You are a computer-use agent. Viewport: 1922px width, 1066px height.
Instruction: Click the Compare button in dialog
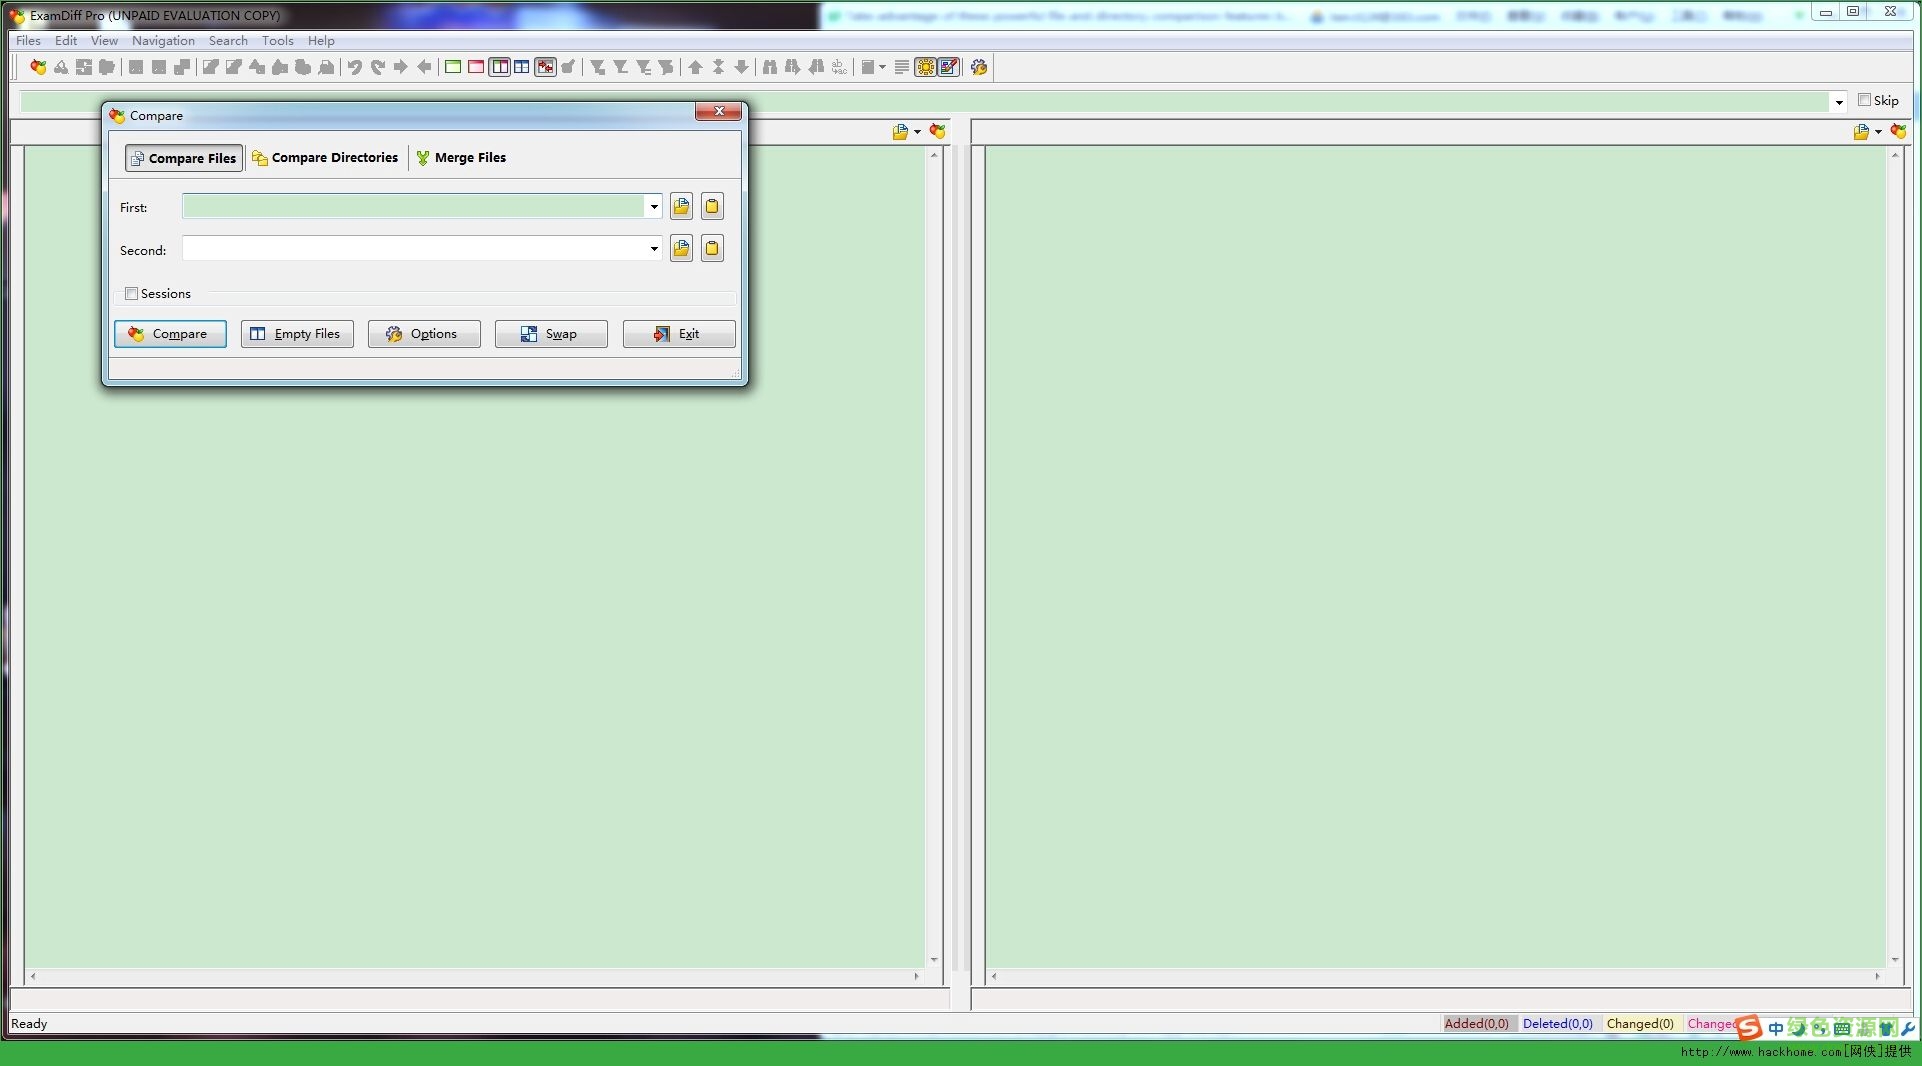pos(170,334)
